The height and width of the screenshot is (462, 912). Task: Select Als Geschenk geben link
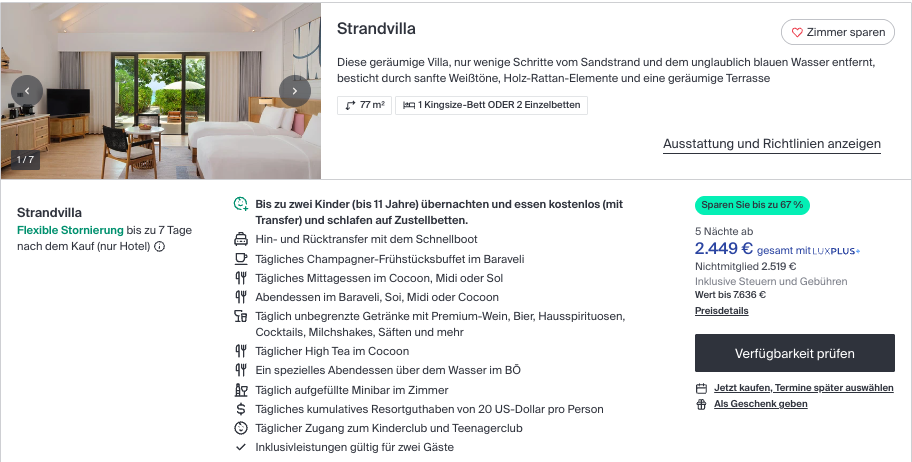[760, 404]
